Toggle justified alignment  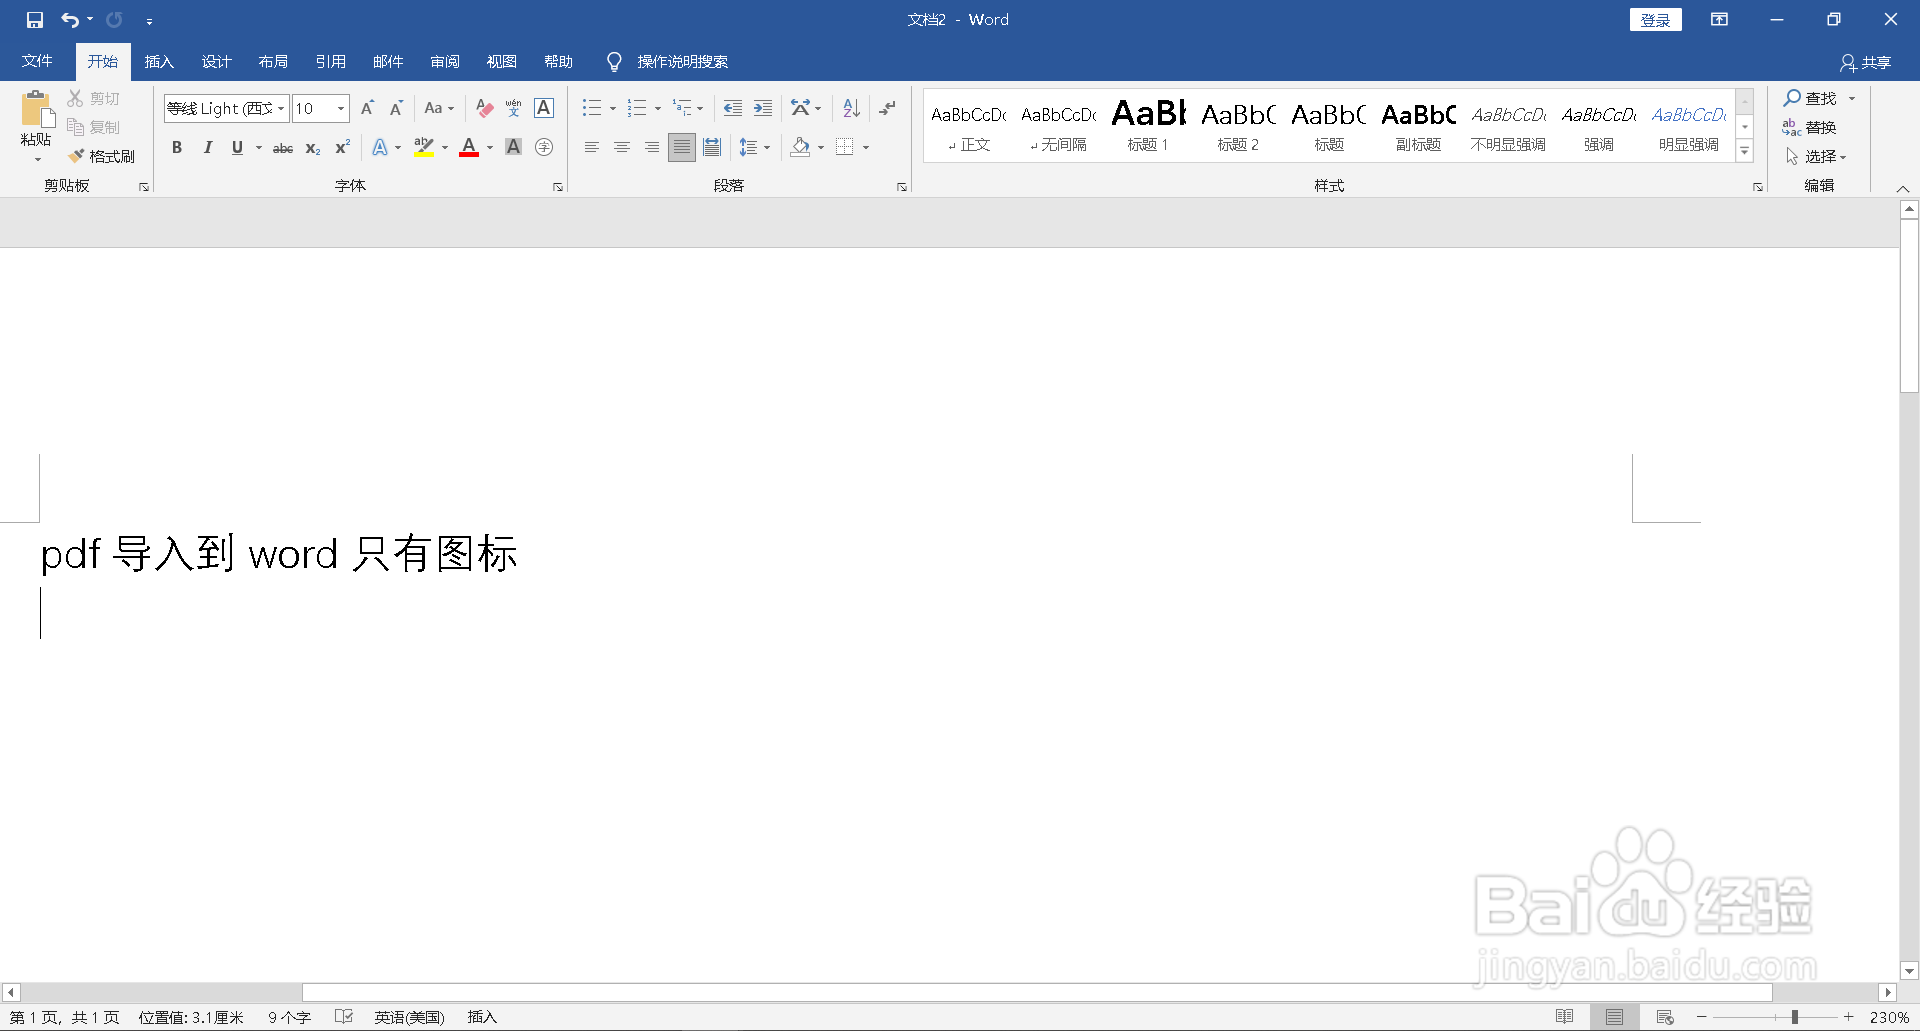(x=682, y=147)
